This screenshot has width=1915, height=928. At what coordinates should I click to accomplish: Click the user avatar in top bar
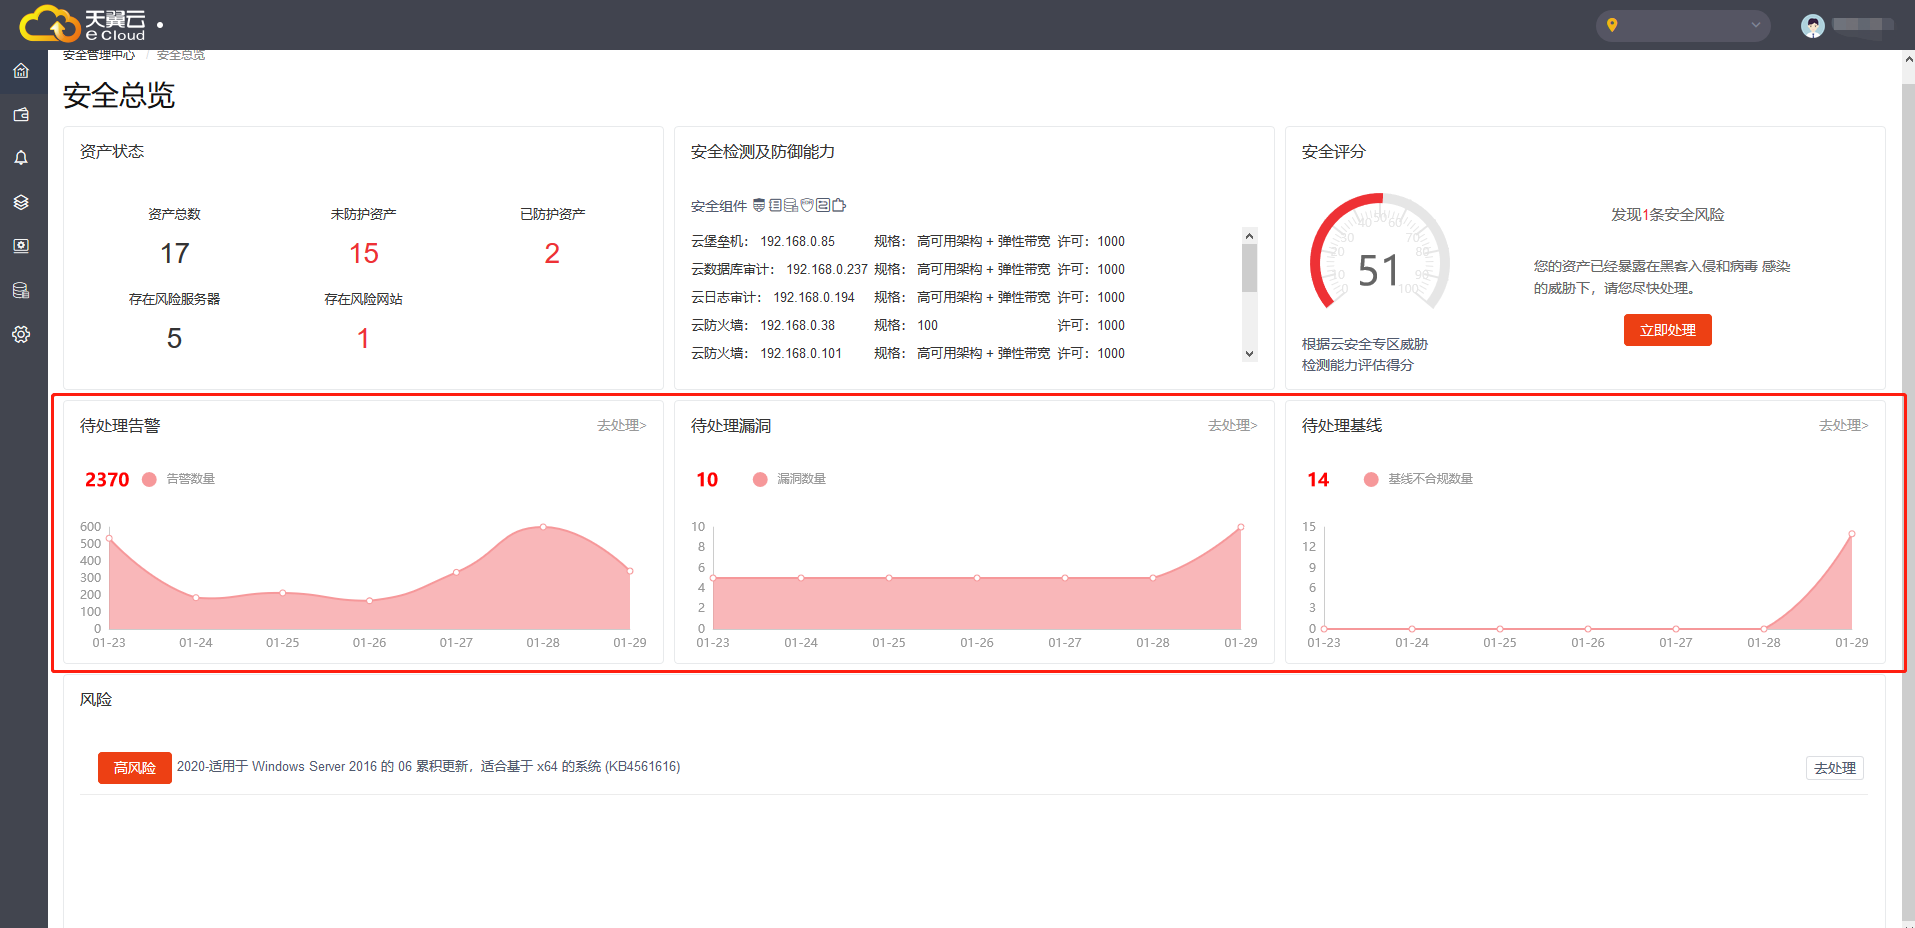1812,26
